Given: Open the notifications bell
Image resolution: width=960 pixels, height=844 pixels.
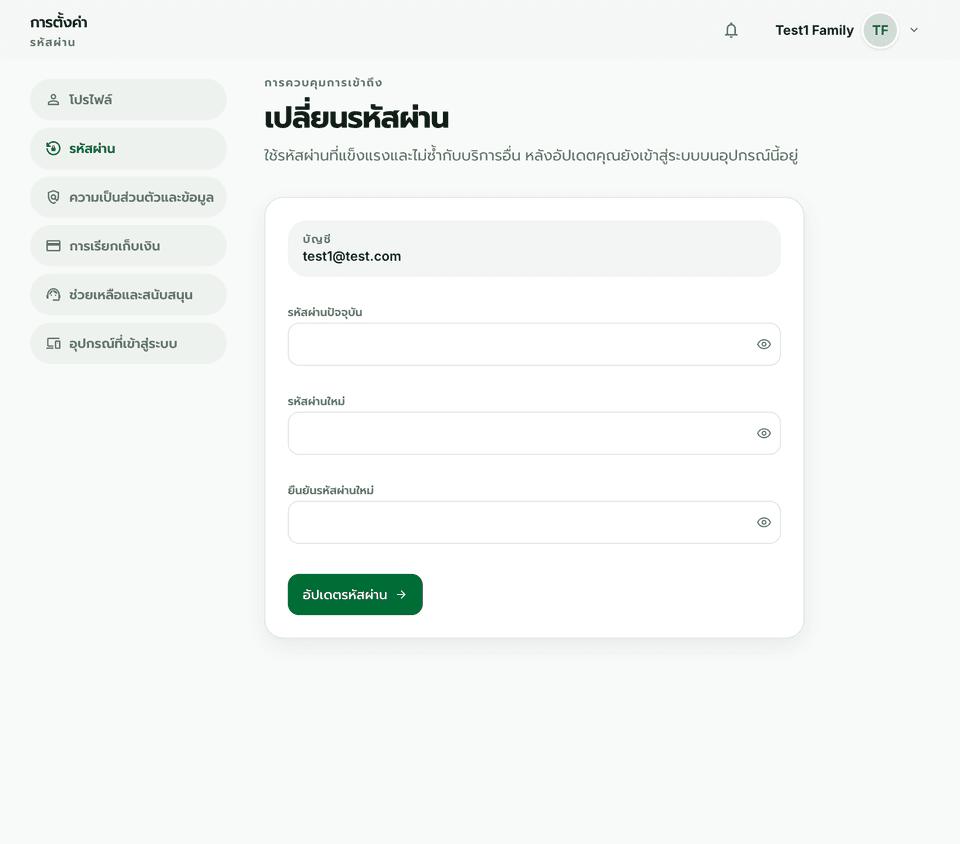Looking at the screenshot, I should (731, 30).
